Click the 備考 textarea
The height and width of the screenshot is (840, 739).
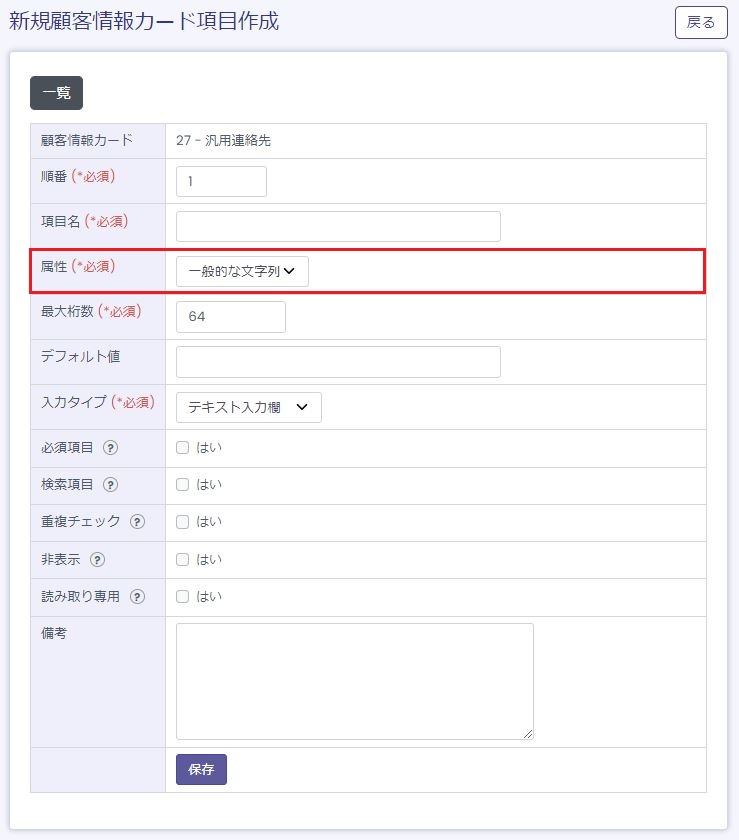354,681
